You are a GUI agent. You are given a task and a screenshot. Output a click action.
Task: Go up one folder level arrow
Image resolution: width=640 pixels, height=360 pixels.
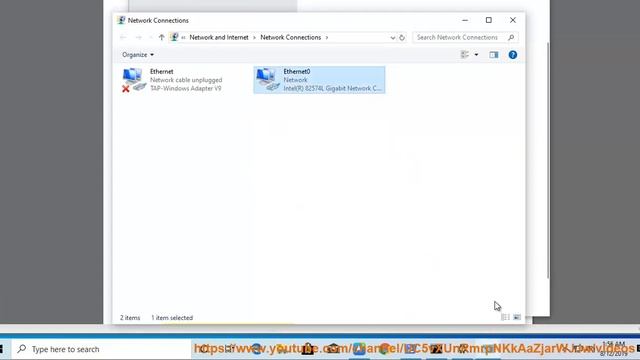tap(162, 38)
